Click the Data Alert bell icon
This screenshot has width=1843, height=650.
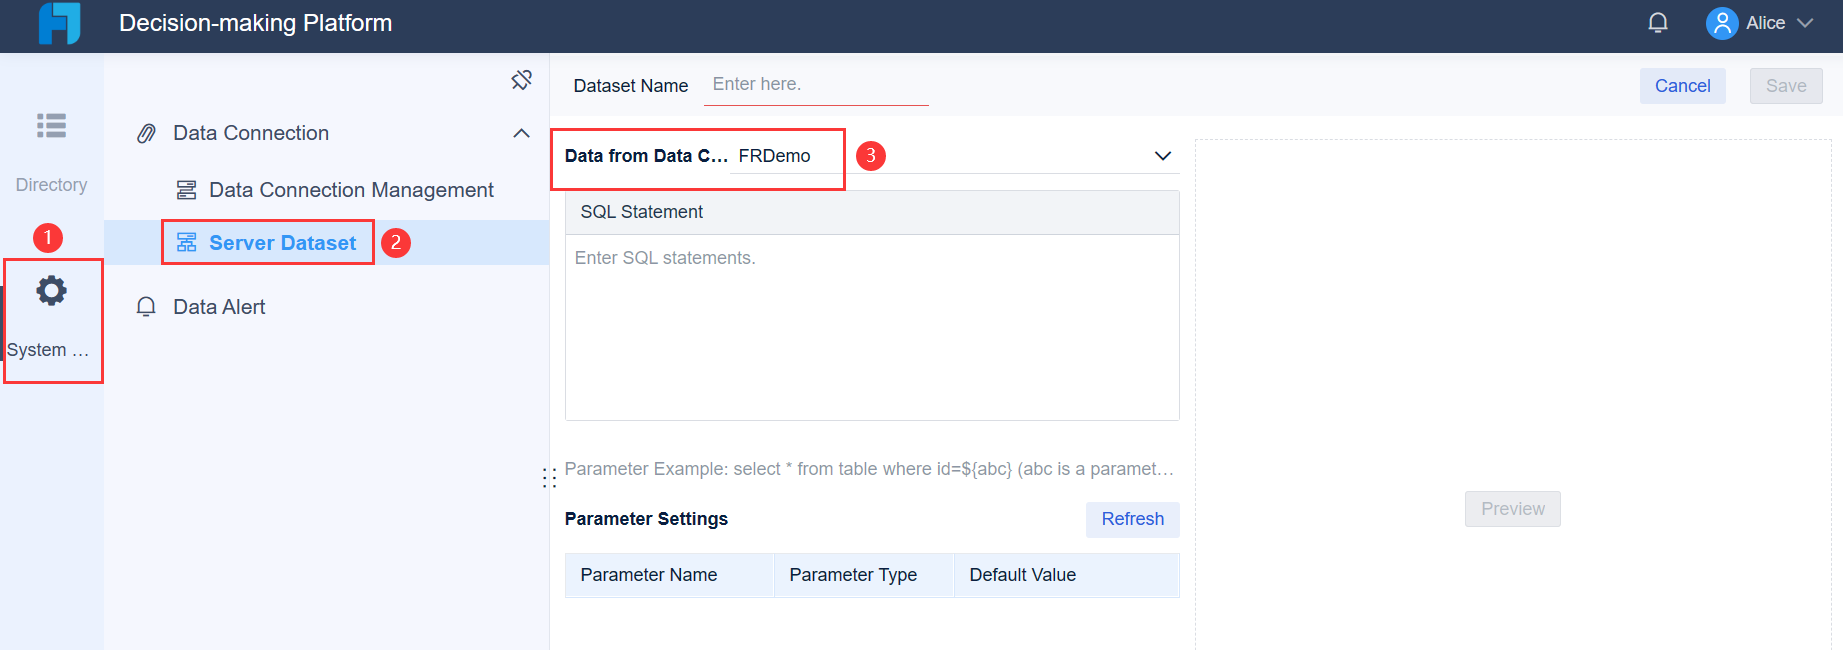[146, 307]
